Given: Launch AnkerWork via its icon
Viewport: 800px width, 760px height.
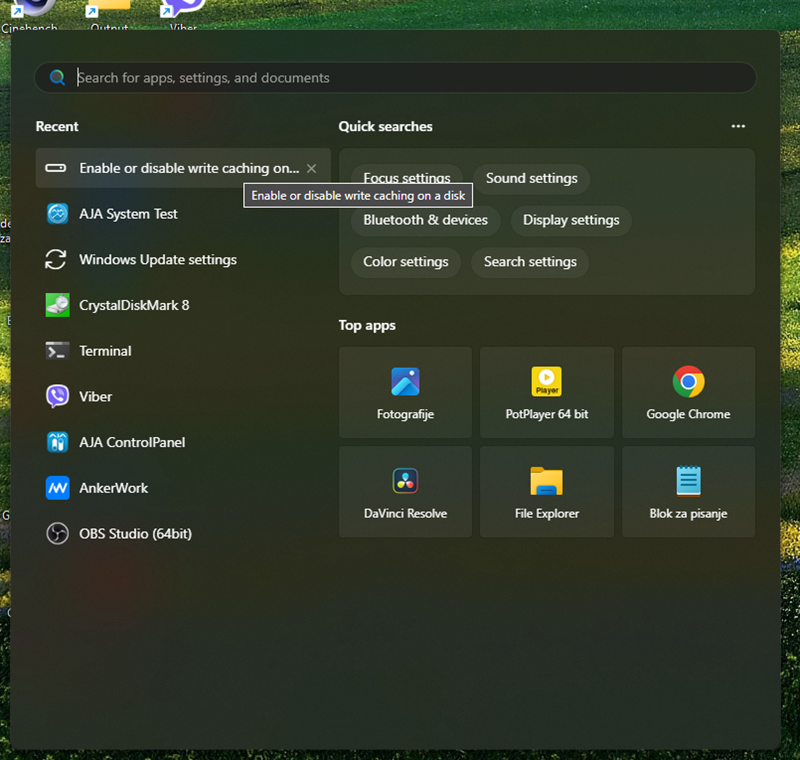Looking at the screenshot, I should [58, 488].
